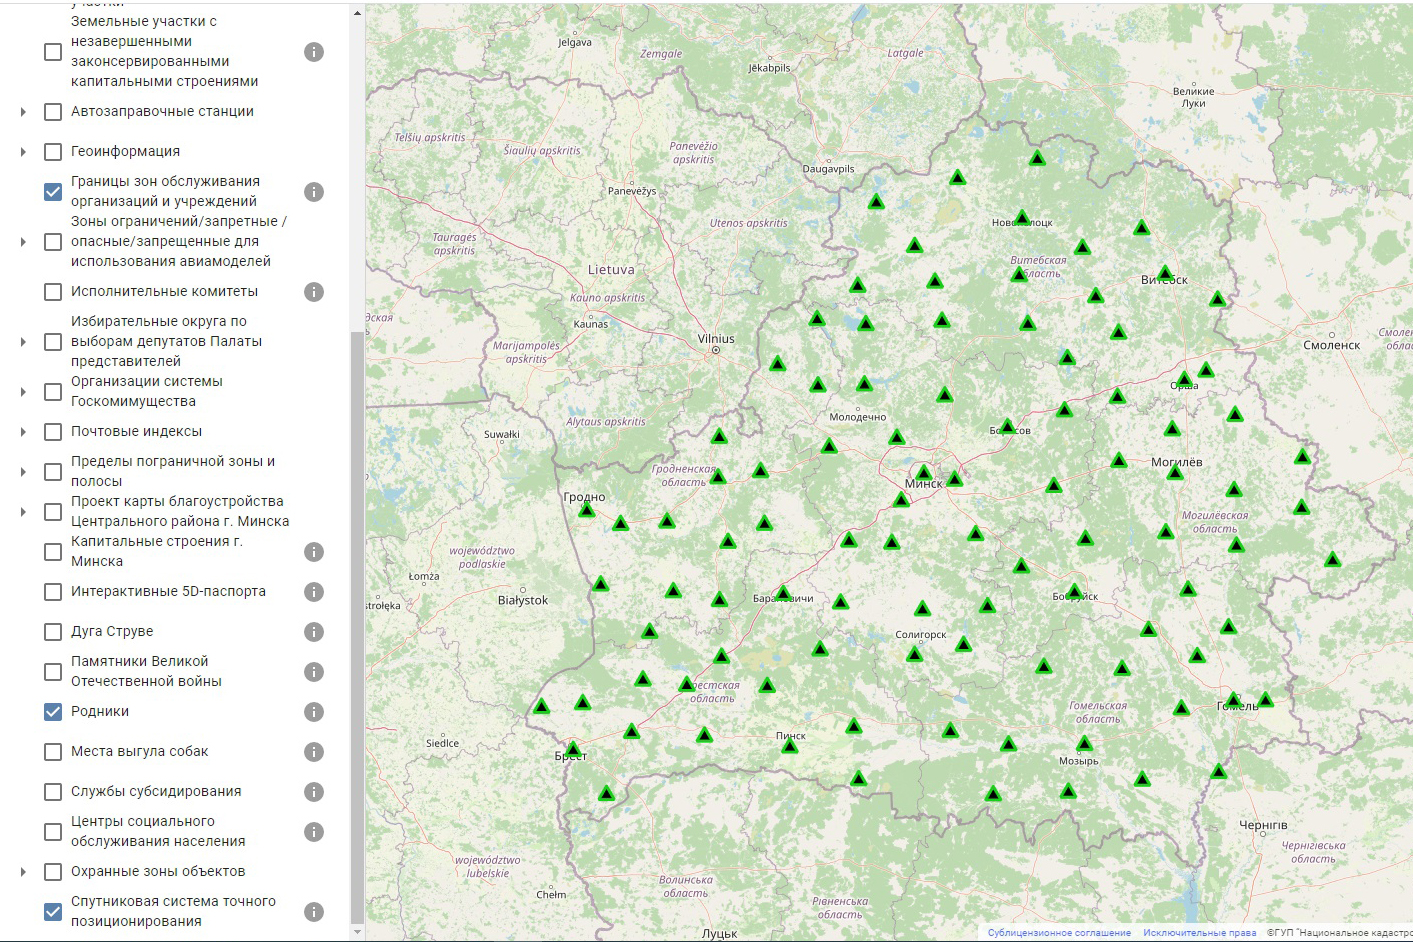This screenshot has height=942, width=1413.
Task: Click info icon for Службы субсидирования
Action: click(314, 792)
